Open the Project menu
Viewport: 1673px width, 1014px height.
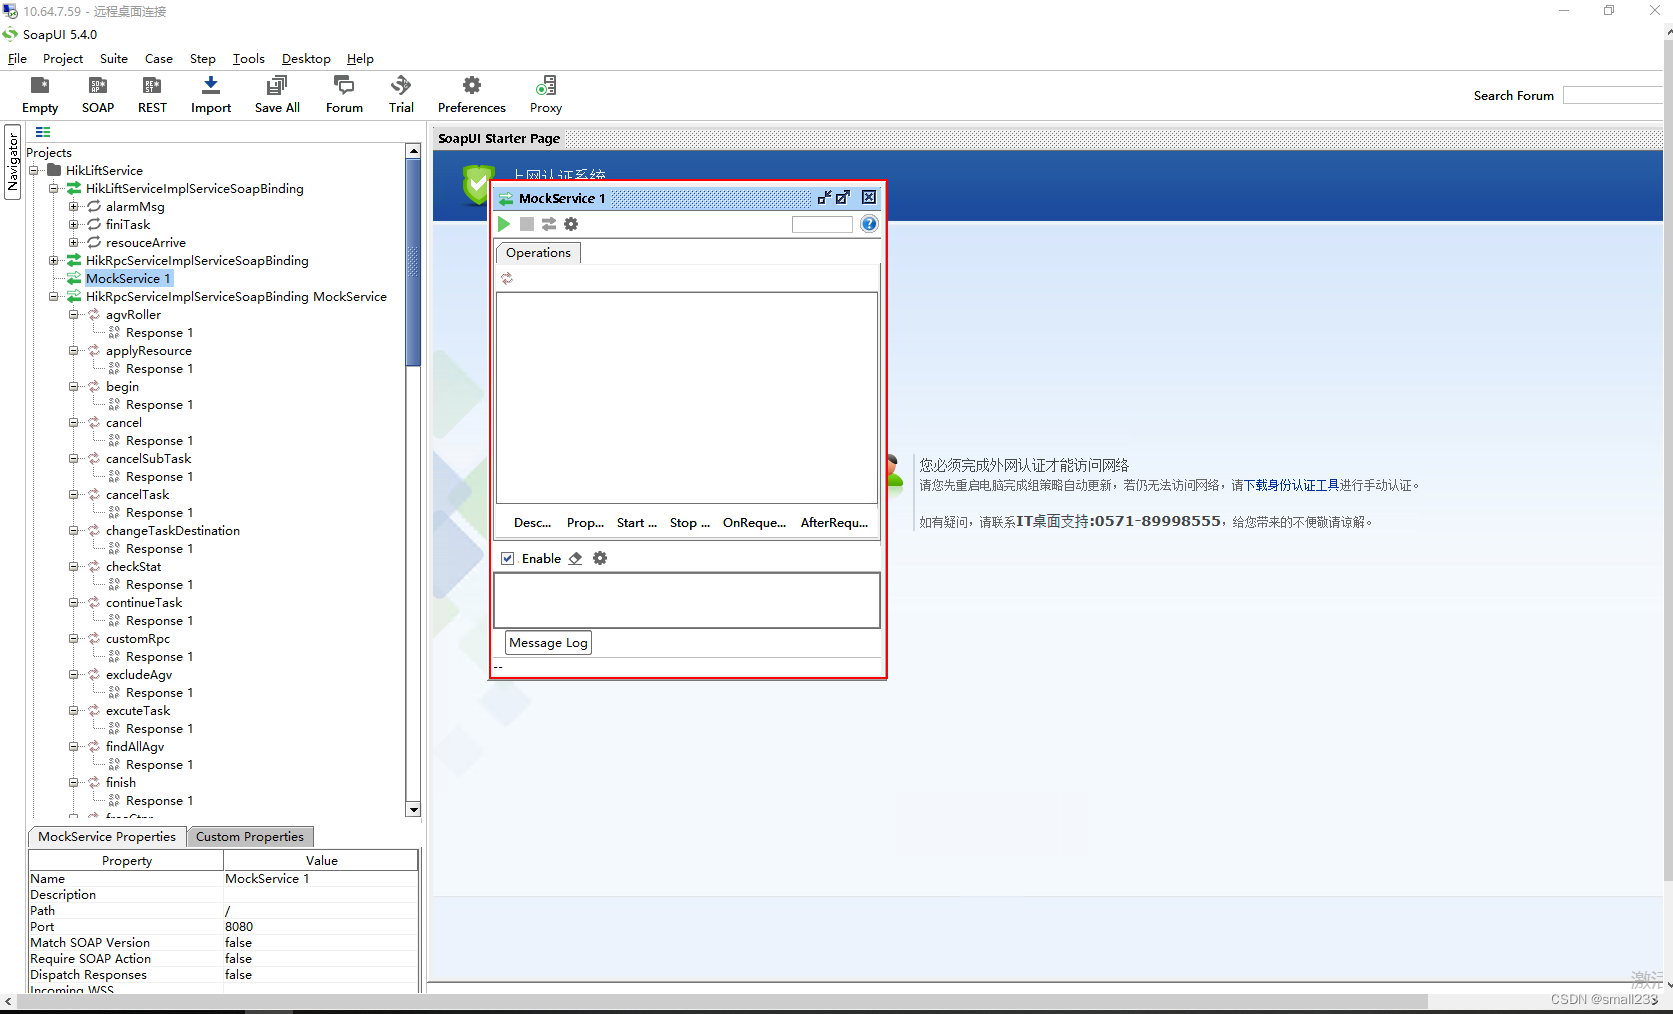(x=63, y=59)
